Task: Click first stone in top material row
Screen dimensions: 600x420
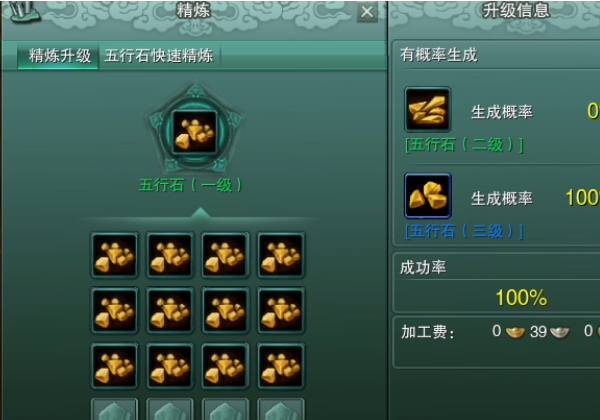Action: pyautogui.click(x=114, y=255)
